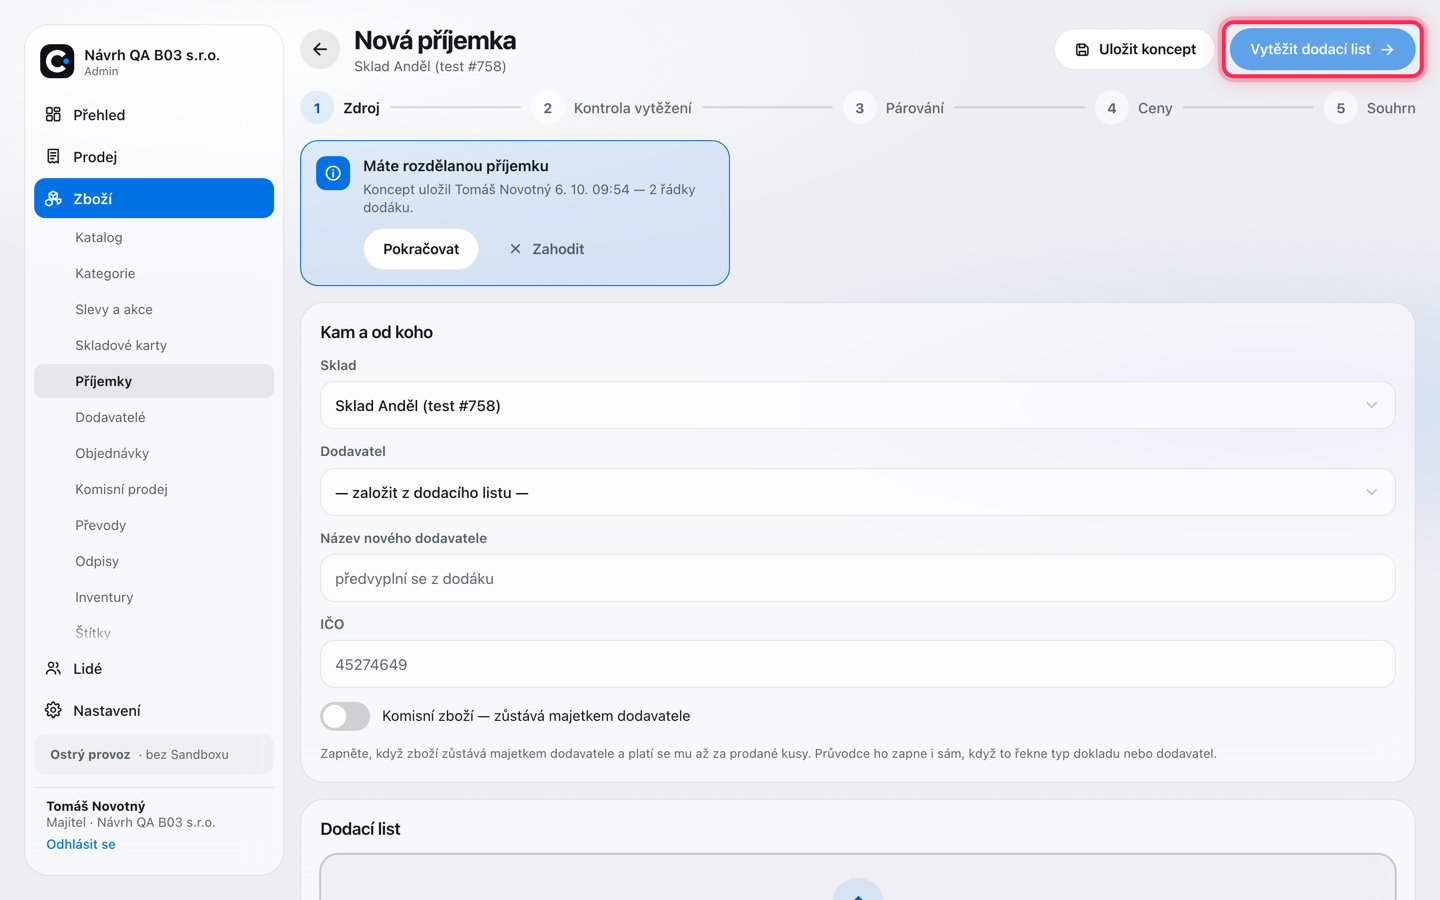The height and width of the screenshot is (900, 1440).
Task: Open Komisní prodej
Action: click(x=154, y=489)
